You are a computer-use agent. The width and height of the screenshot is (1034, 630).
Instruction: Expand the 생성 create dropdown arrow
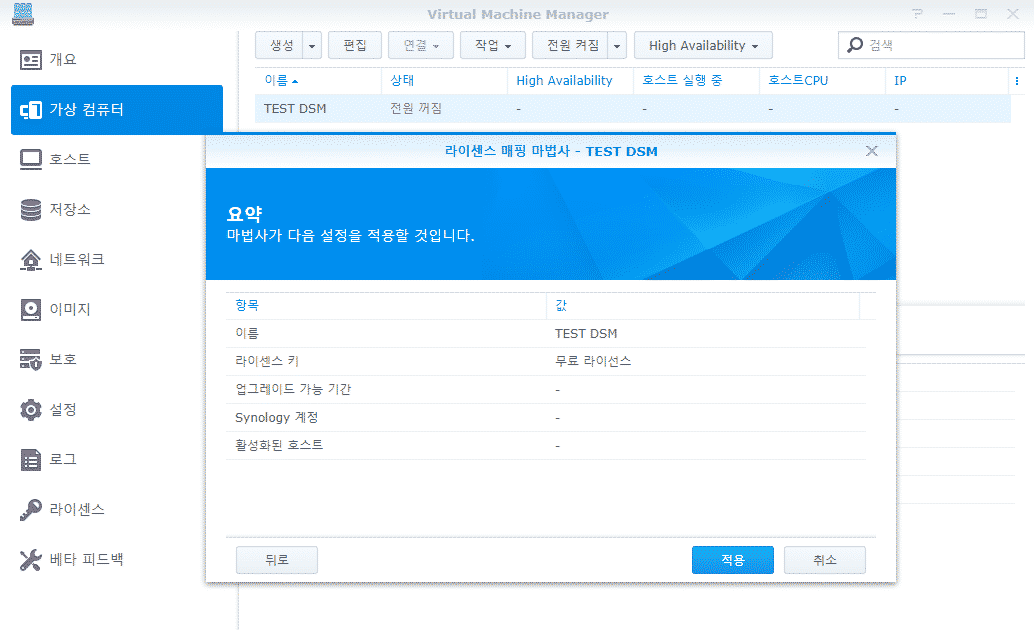pyautogui.click(x=312, y=46)
